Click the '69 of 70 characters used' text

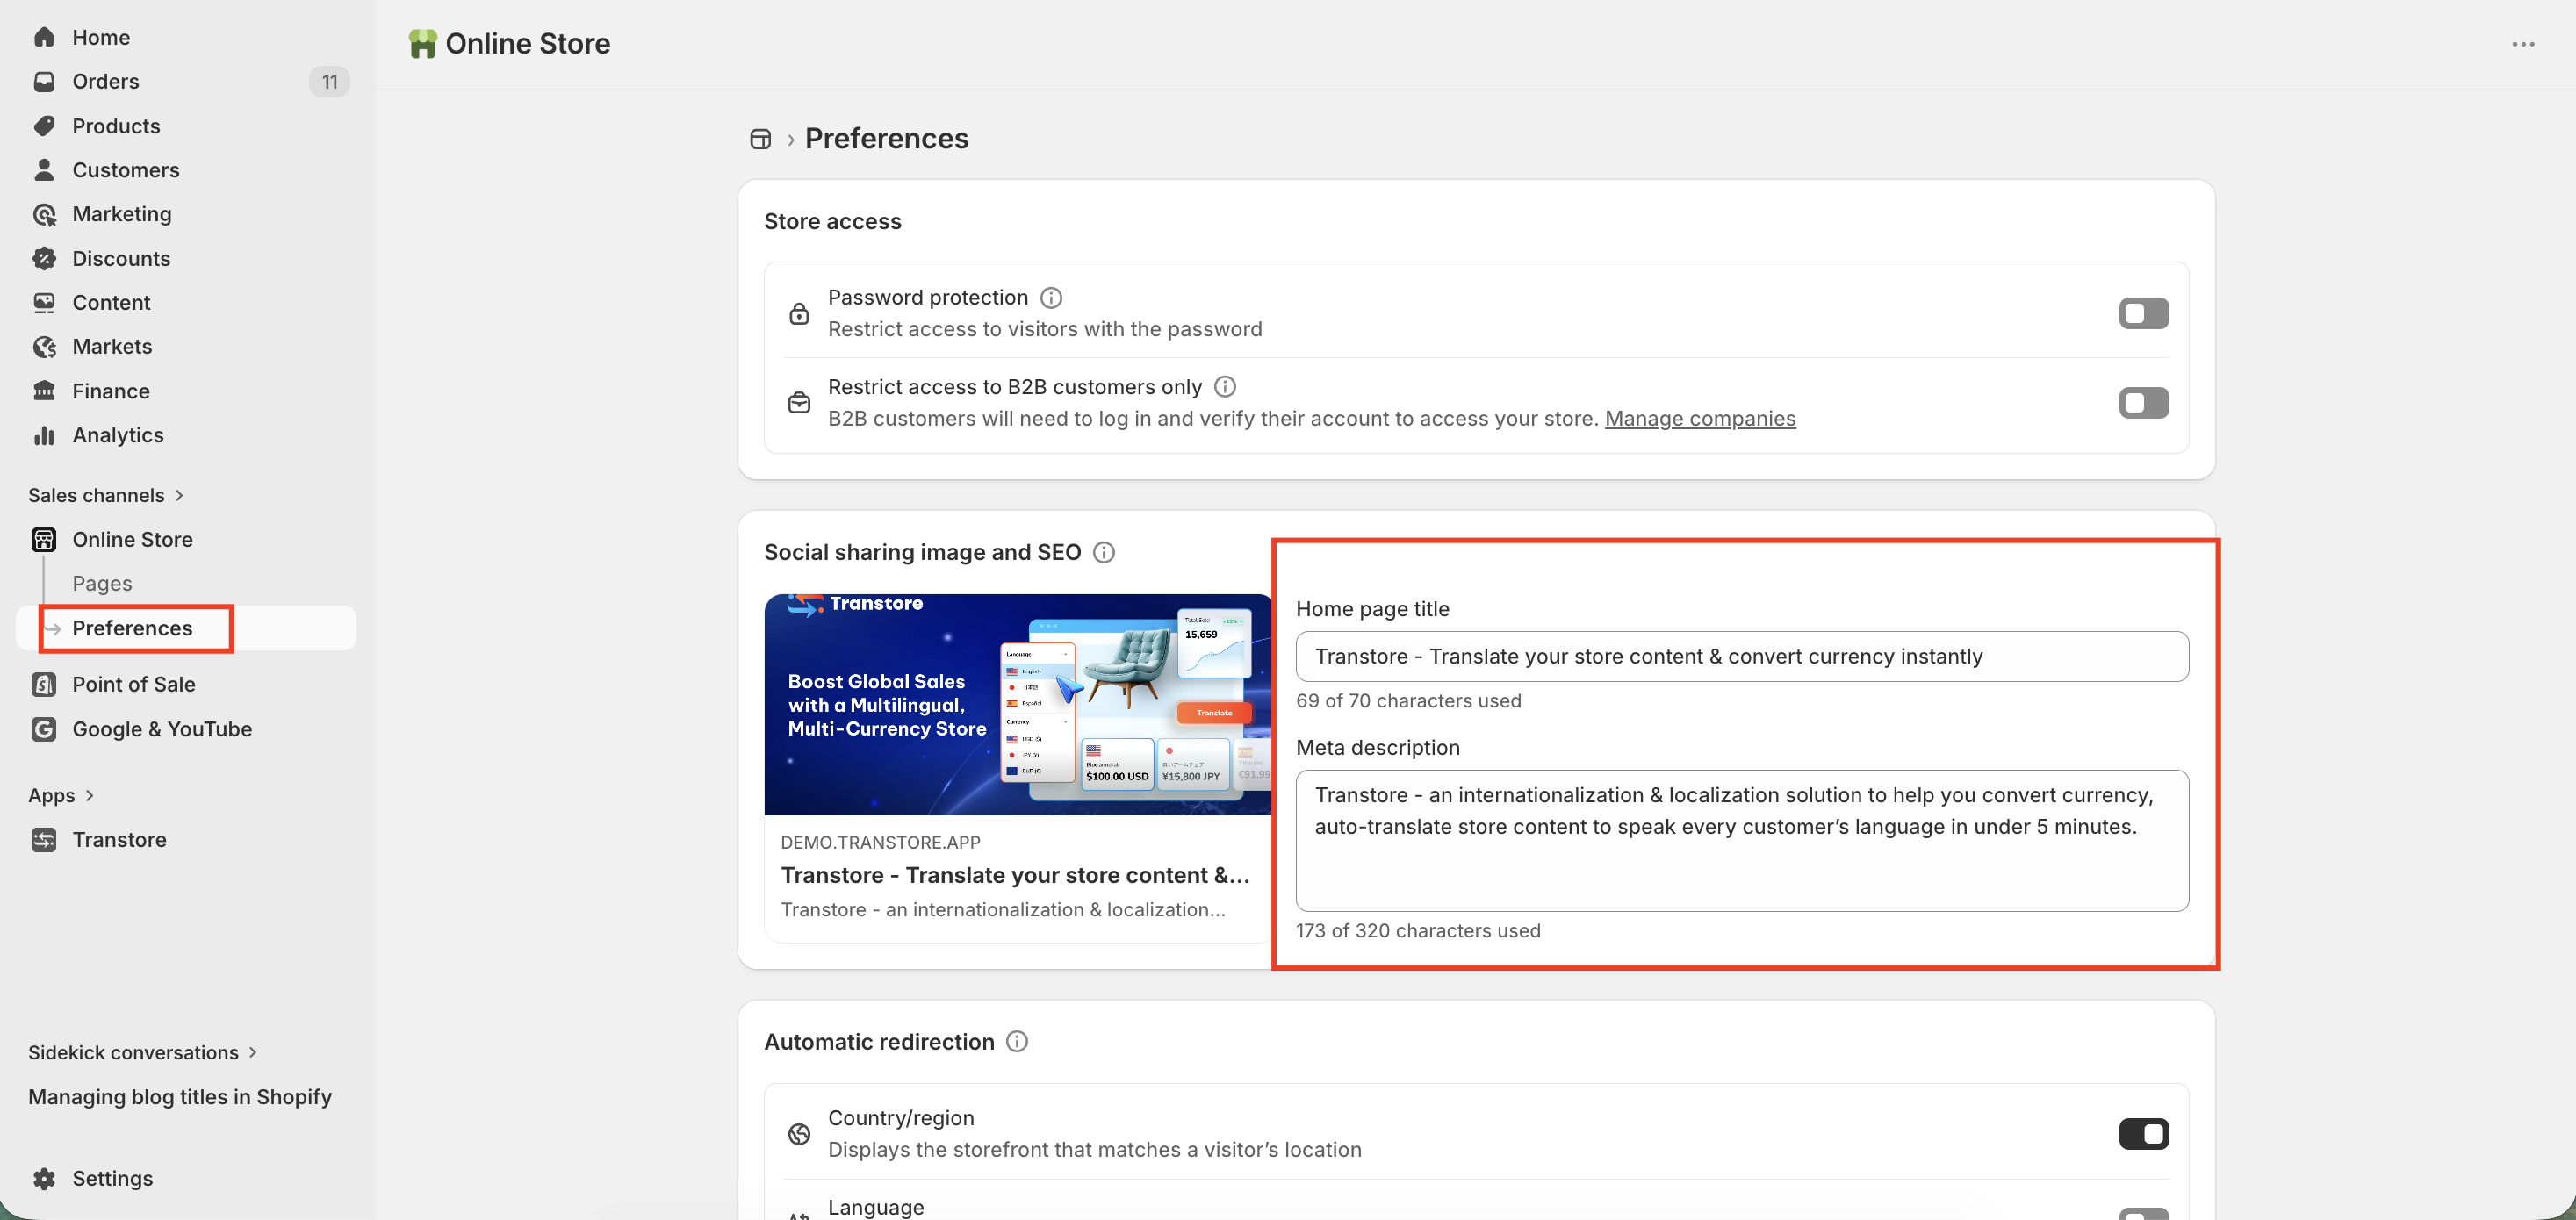[1408, 700]
